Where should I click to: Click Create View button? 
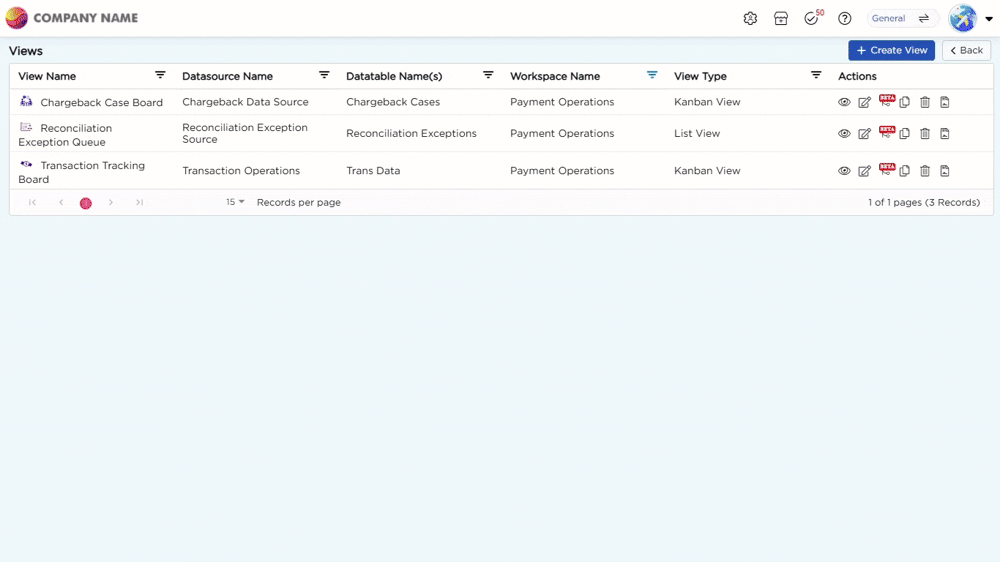click(x=891, y=50)
